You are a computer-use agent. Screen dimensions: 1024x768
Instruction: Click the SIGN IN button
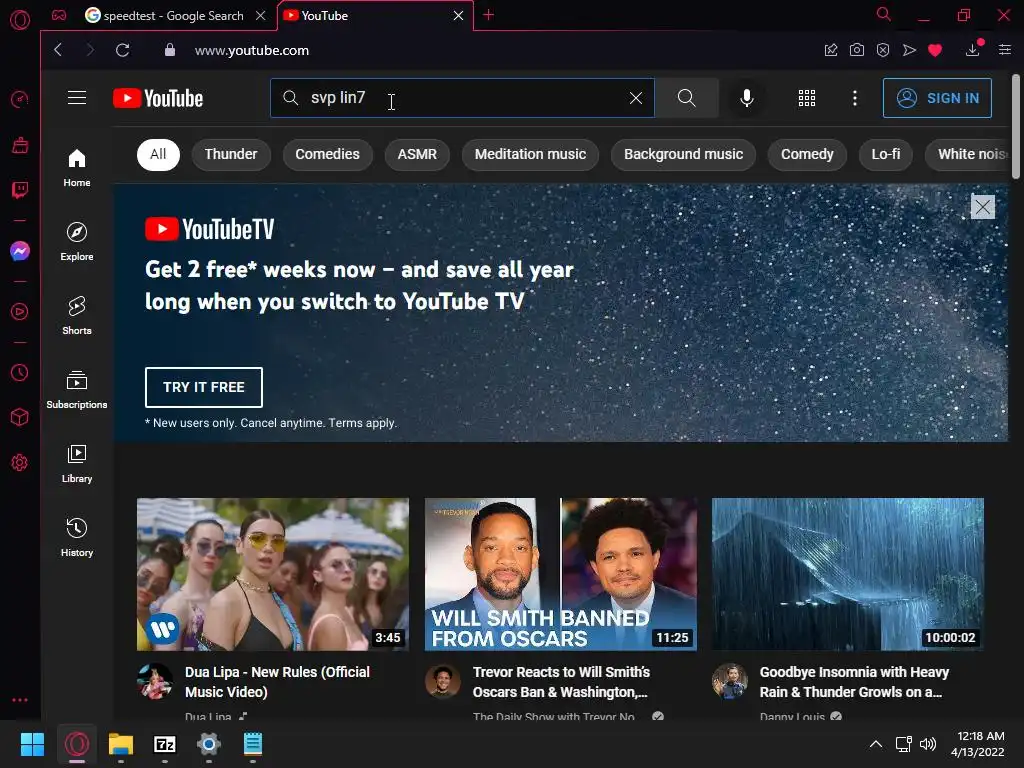[937, 98]
